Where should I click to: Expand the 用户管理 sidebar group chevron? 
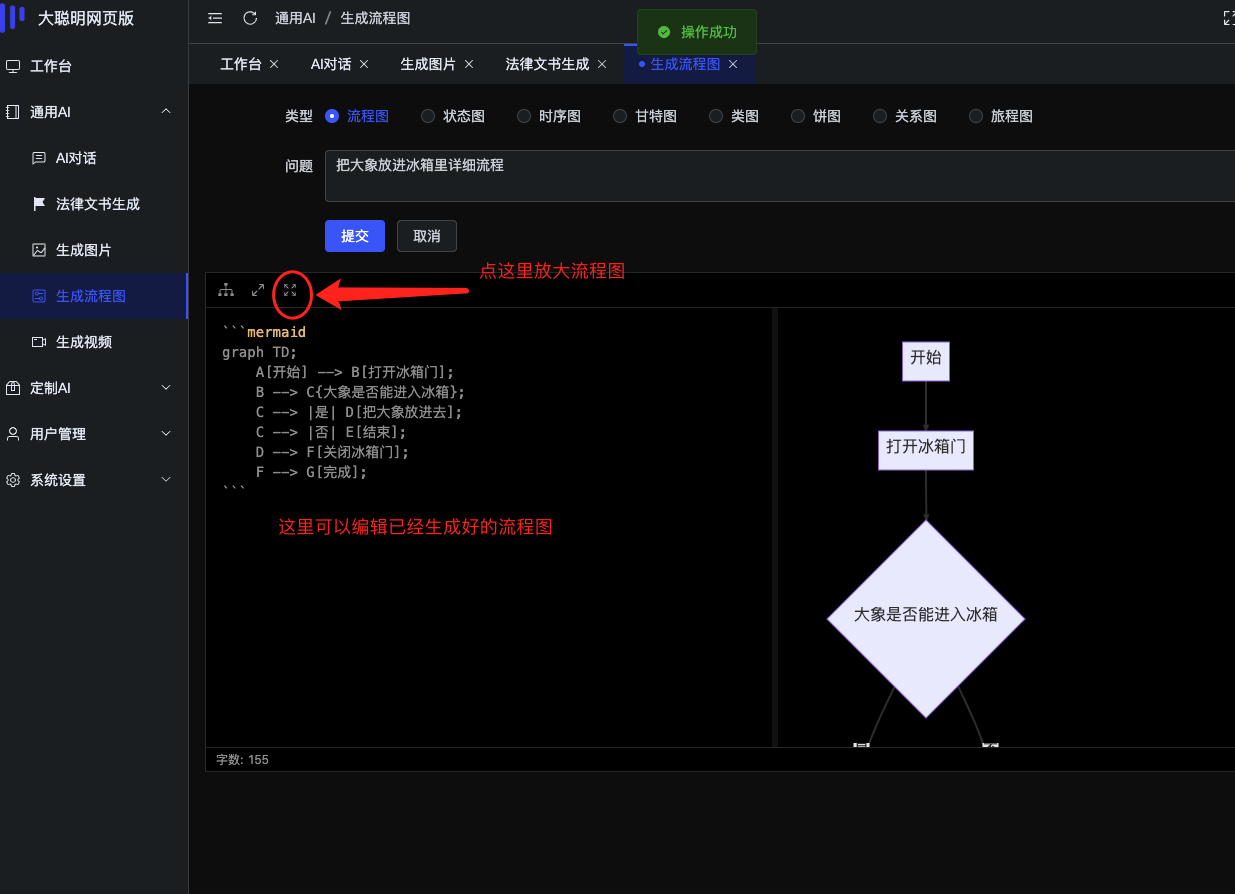pyautogui.click(x=166, y=434)
